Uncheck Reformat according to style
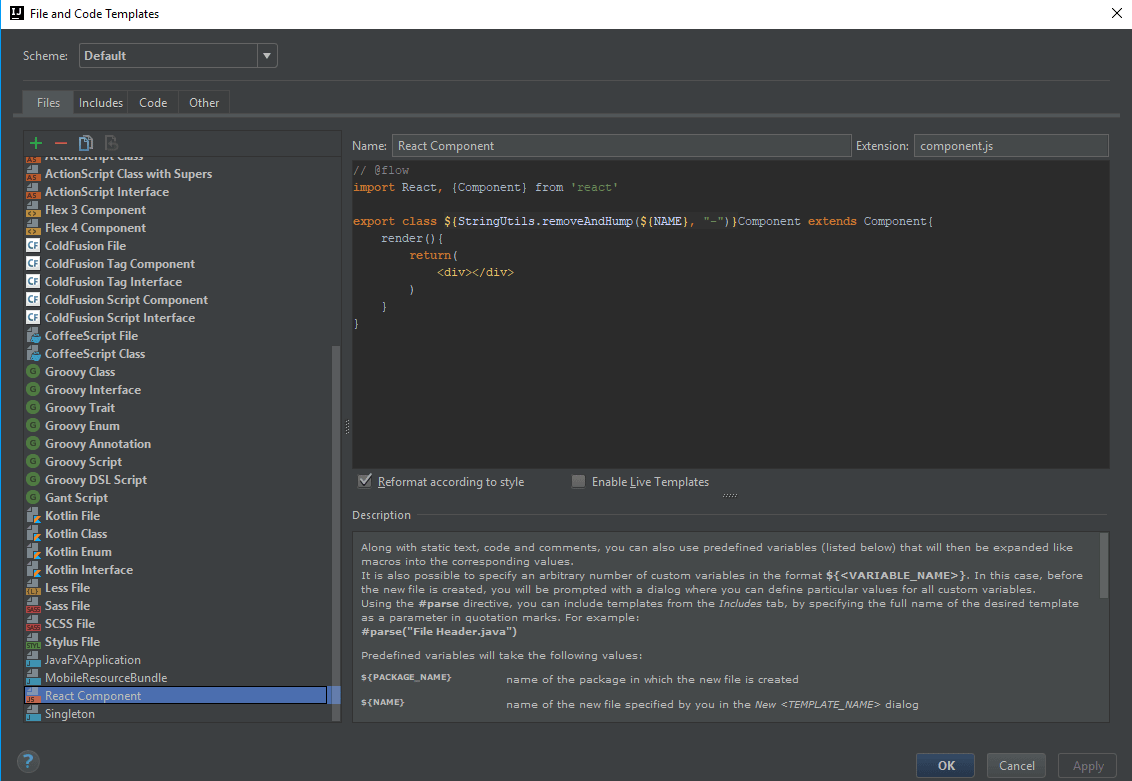 pyautogui.click(x=365, y=481)
